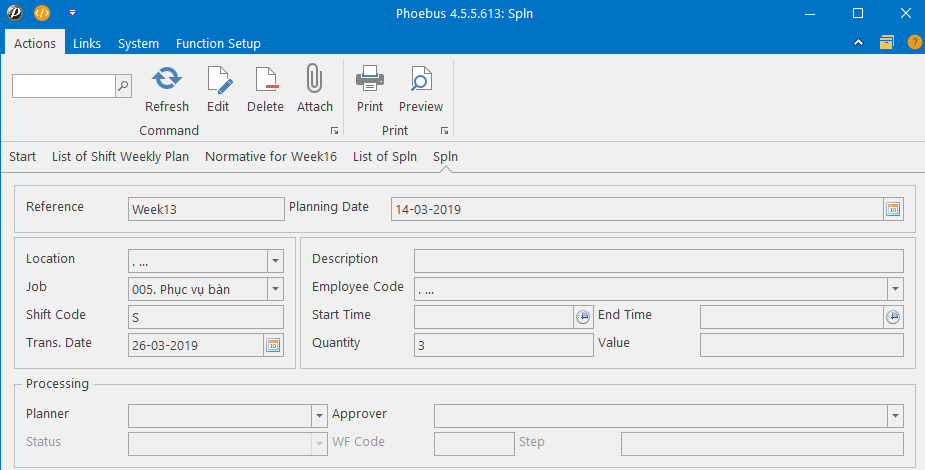Screen dimensions: 925x470
Task: Open the Function Setup tab
Action: pos(218,43)
